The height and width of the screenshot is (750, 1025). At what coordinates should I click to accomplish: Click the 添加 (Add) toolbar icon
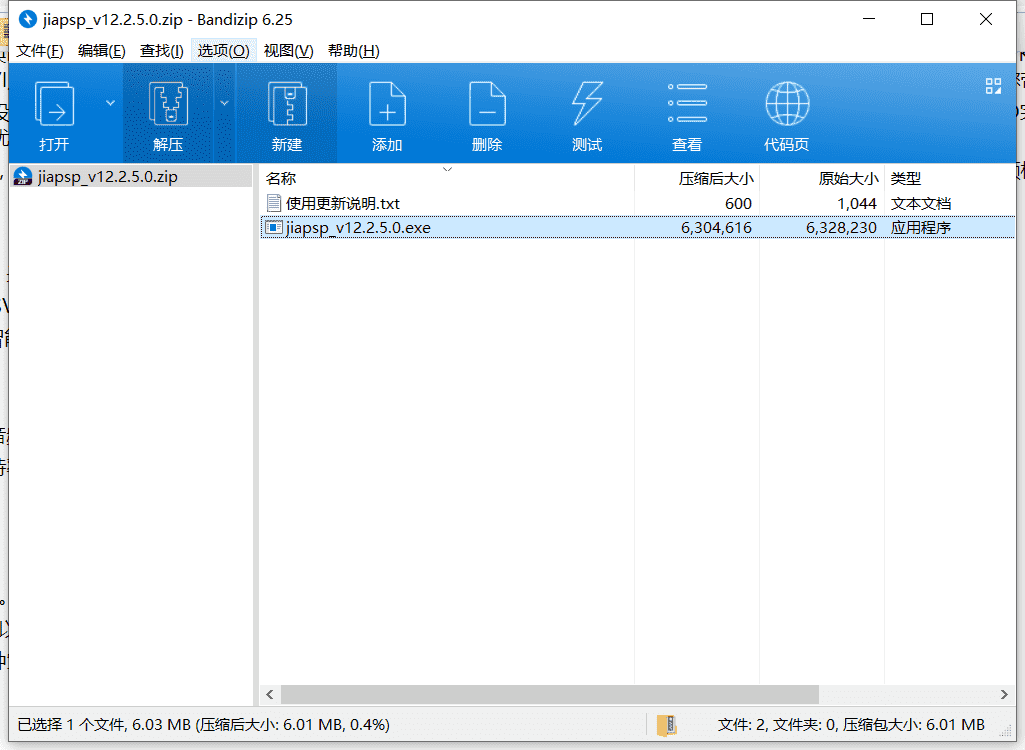click(x=387, y=105)
